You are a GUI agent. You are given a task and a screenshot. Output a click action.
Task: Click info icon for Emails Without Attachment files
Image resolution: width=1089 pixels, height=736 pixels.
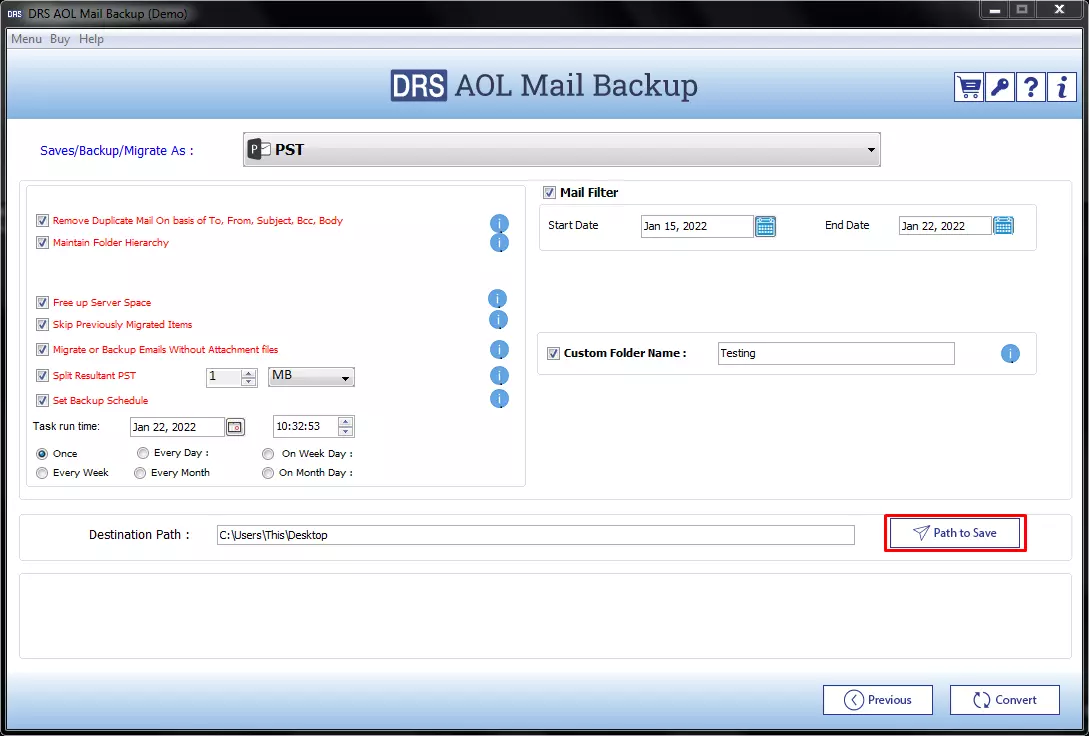[499, 350]
